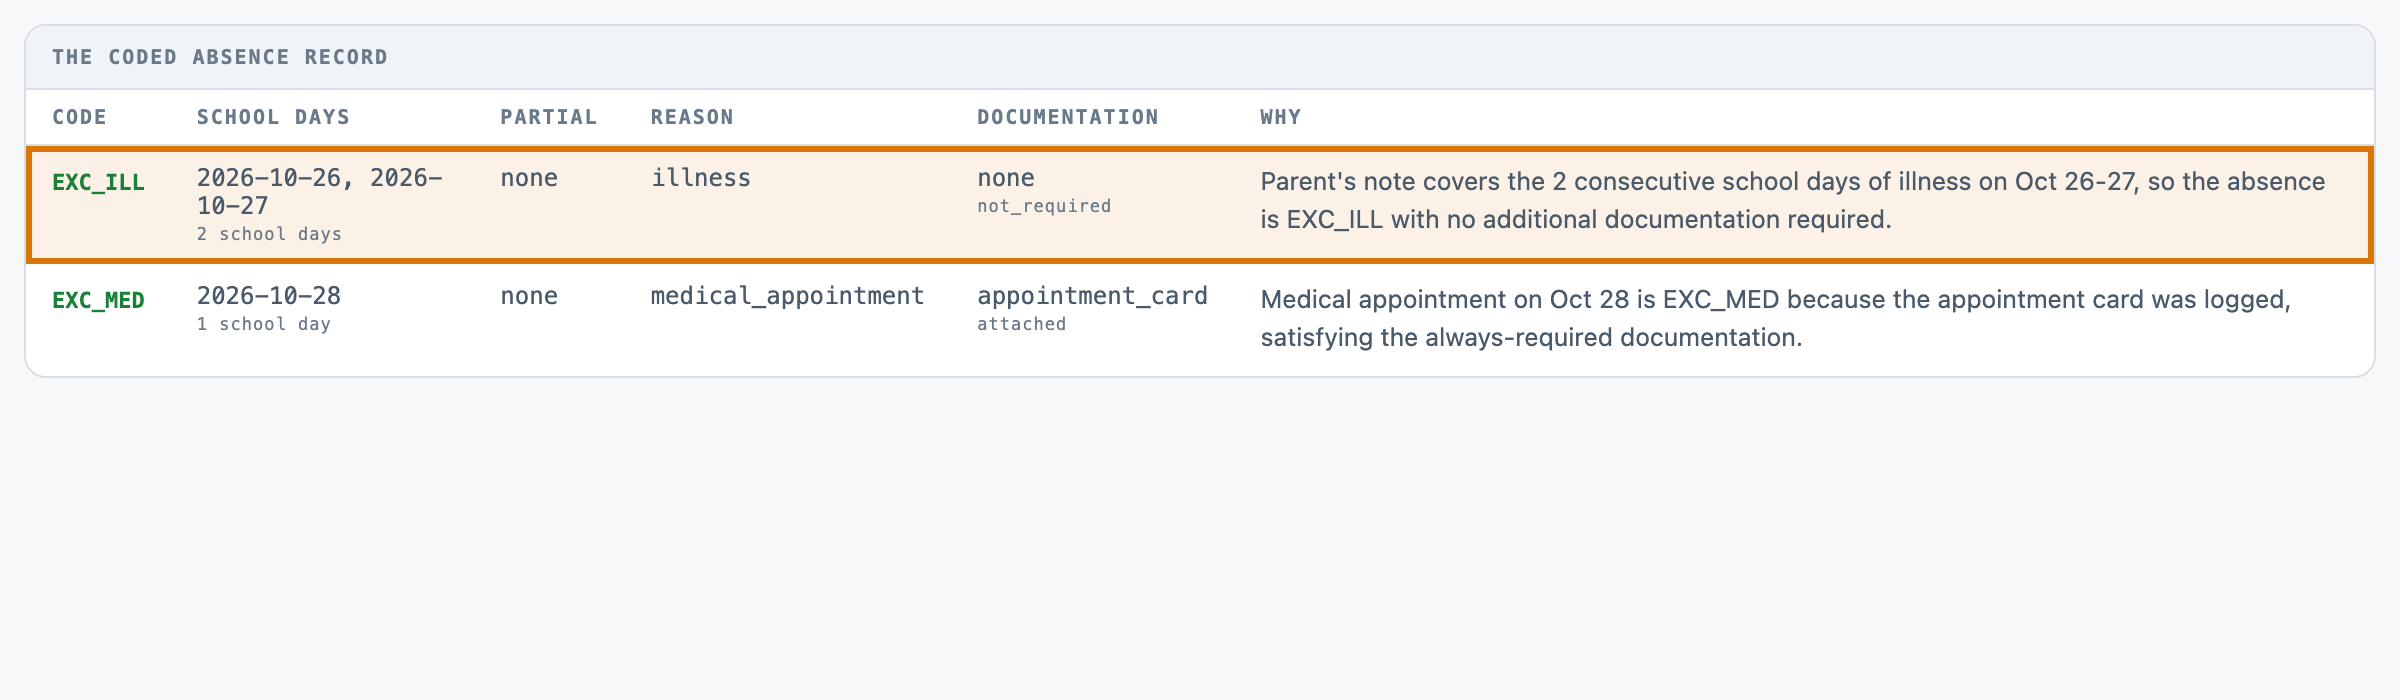Viewport: 2400px width, 700px height.
Task: Select the 2026-10-28 date cell
Action: [x=269, y=296]
